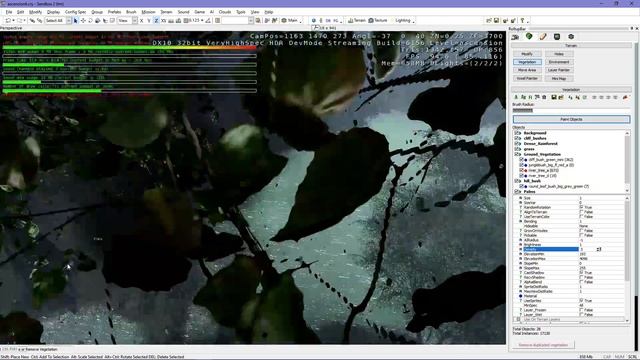
Task: Toggle the Background group checkbox
Action: tap(517, 133)
